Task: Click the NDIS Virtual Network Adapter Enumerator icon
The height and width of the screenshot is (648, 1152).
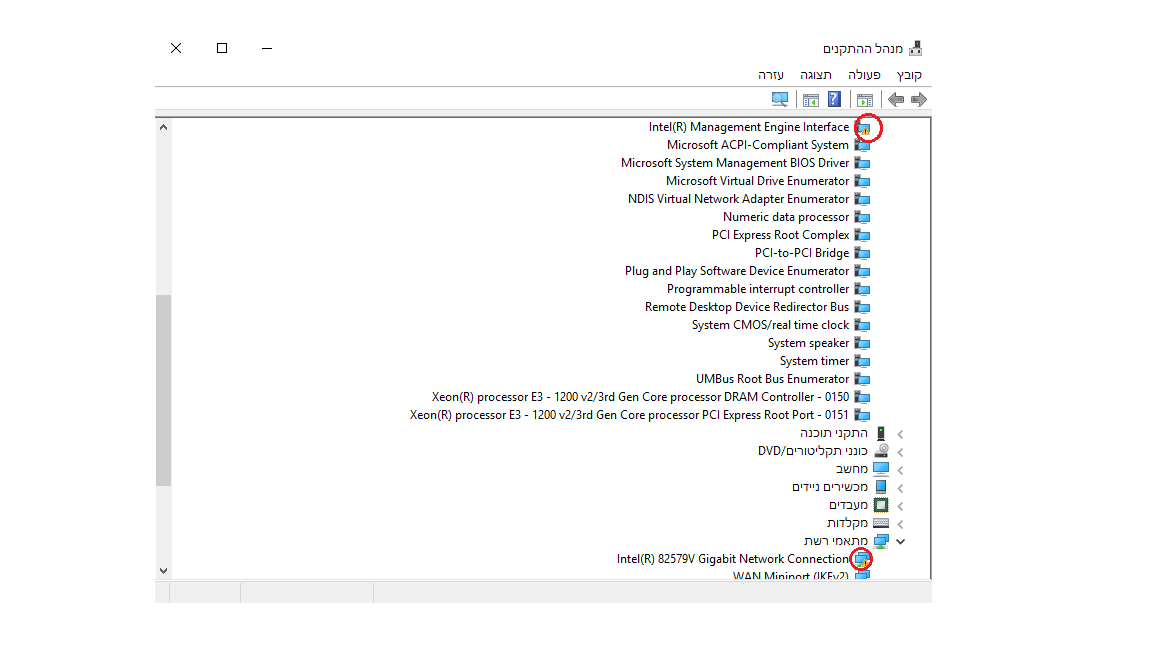Action: click(x=863, y=199)
